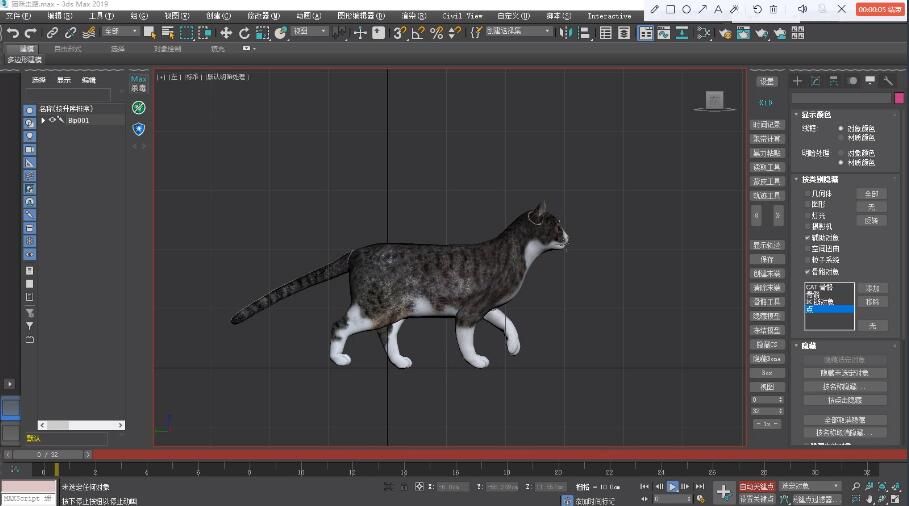Viewport: 909px width, 506px height.
Task: Click the Align tool icon
Action: pos(585,33)
